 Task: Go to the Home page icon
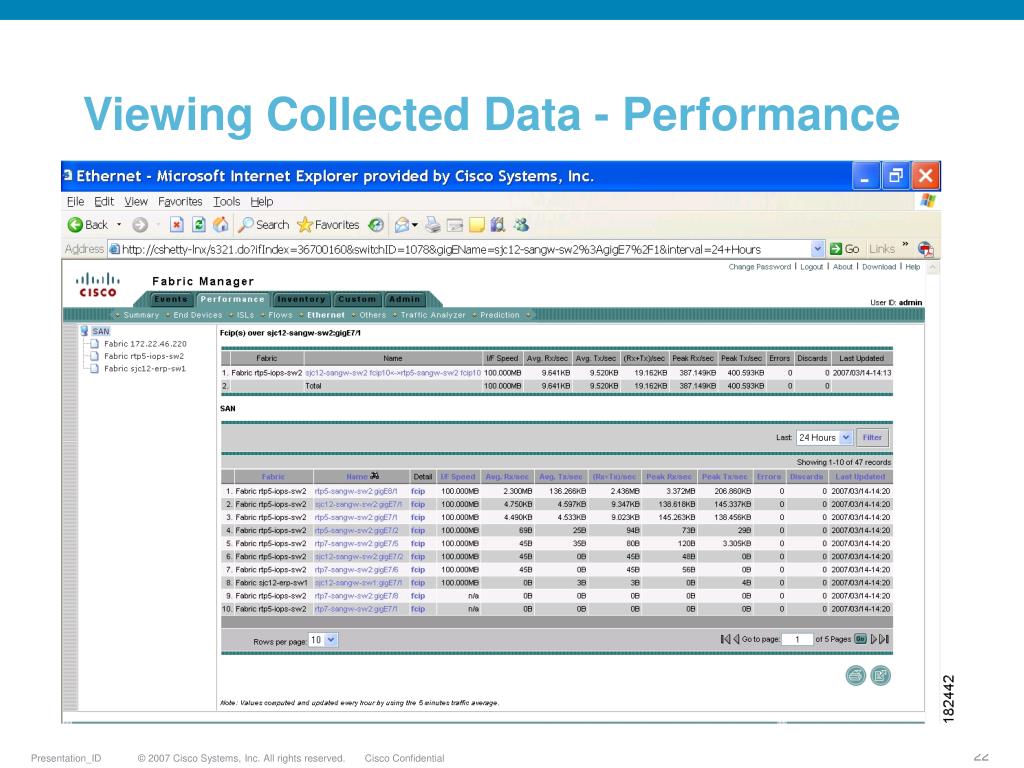221,225
